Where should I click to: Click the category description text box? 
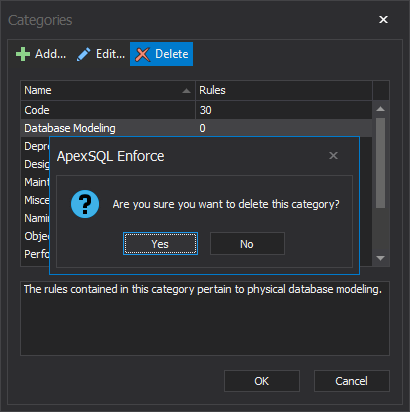pyautogui.click(x=205, y=318)
